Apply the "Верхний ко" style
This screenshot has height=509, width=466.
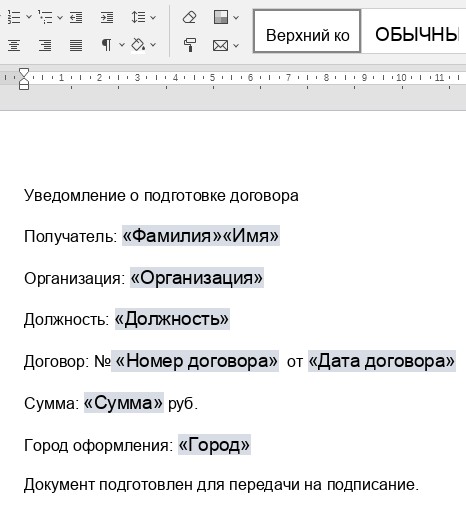[307, 31]
